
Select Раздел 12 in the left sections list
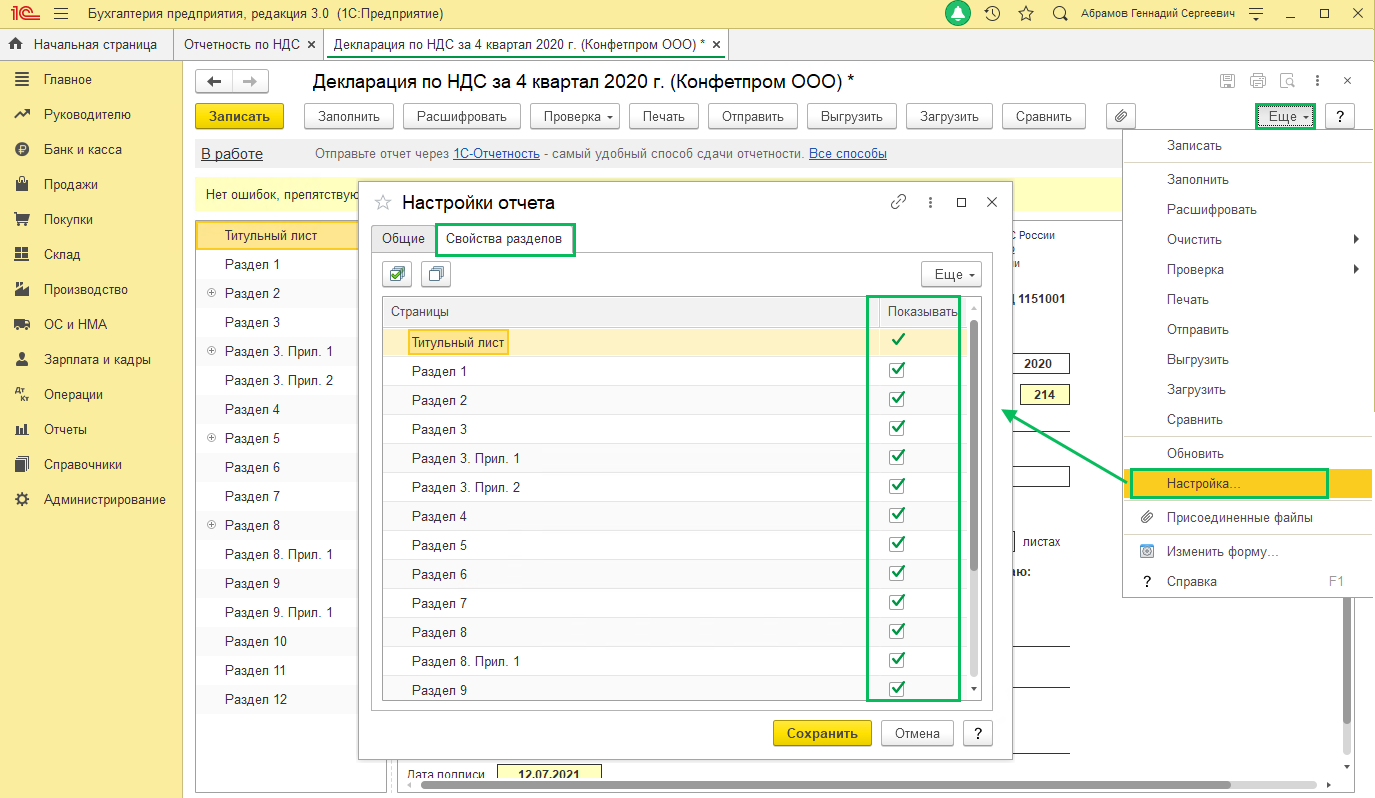coord(256,700)
